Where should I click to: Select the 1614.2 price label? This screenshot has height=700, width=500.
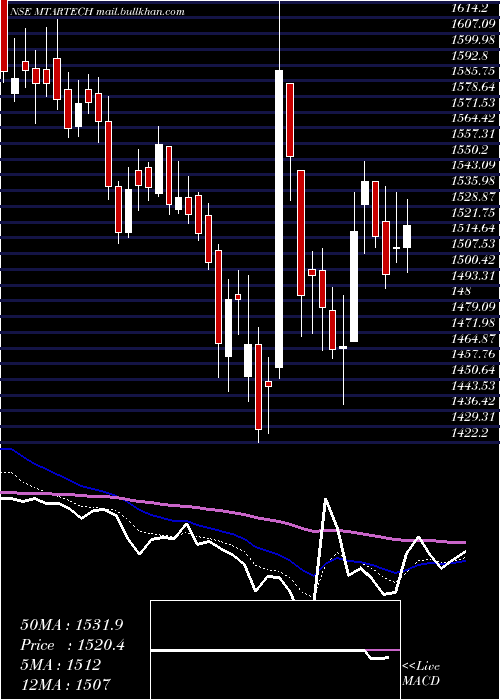(471, 8)
